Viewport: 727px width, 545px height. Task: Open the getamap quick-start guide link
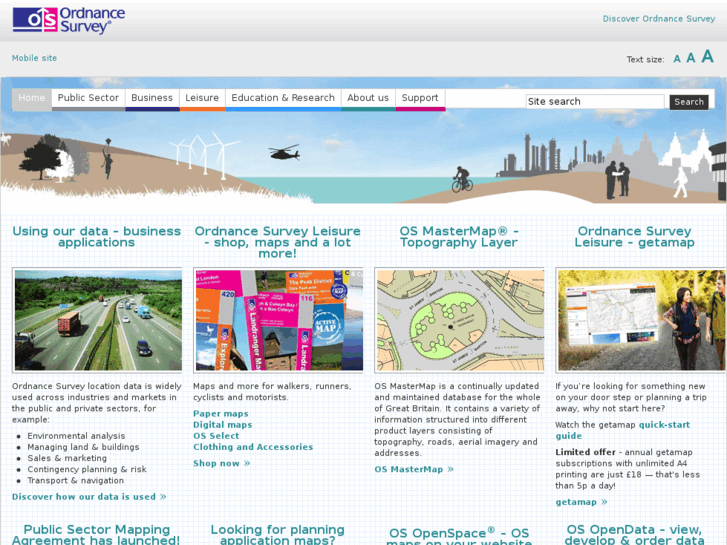pos(623,430)
